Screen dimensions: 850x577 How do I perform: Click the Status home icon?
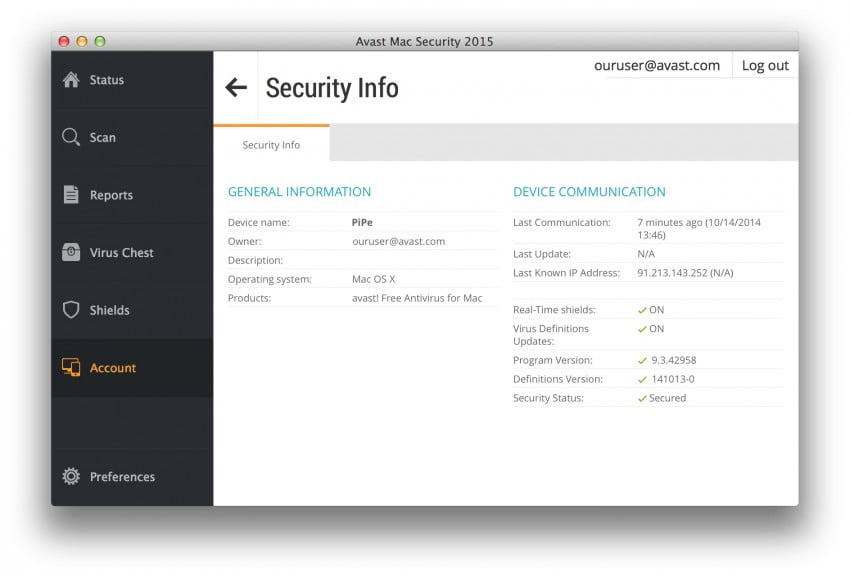tap(71, 80)
